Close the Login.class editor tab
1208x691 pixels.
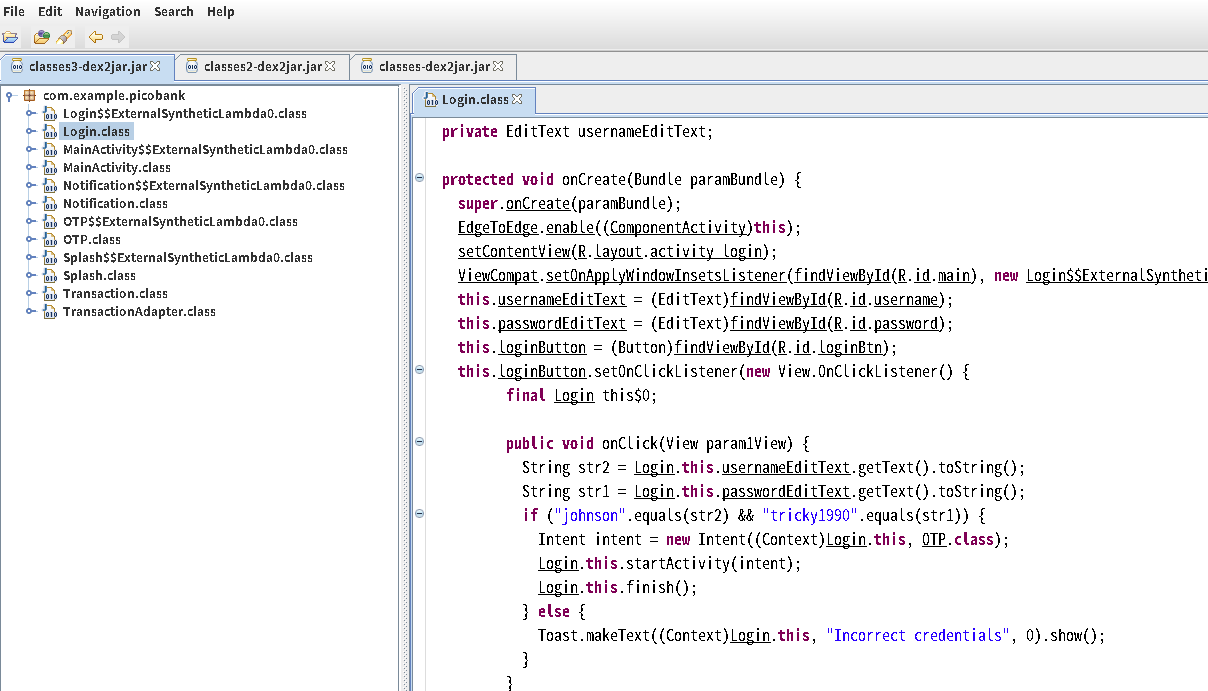click(517, 100)
